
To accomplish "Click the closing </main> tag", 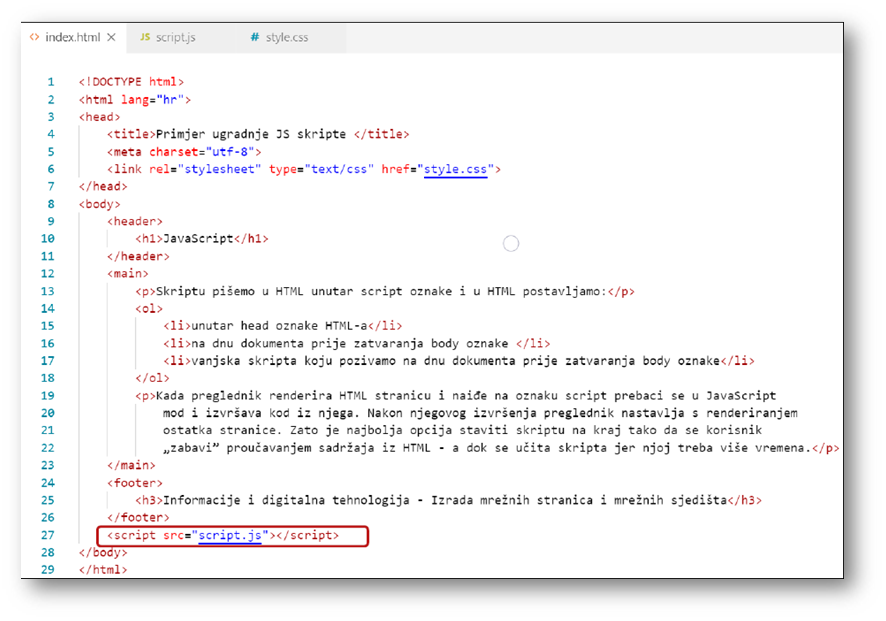I will 131,466.
